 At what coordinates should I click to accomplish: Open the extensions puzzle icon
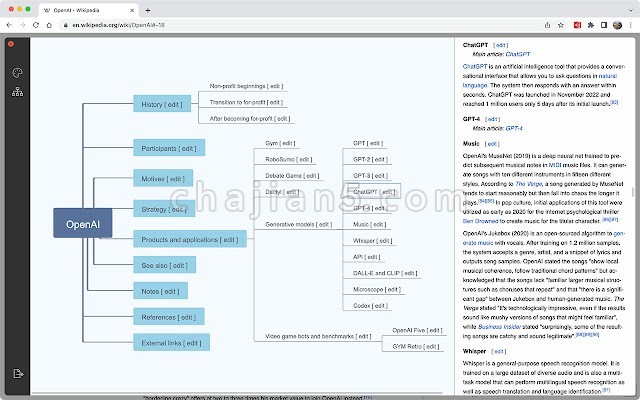tap(591, 25)
